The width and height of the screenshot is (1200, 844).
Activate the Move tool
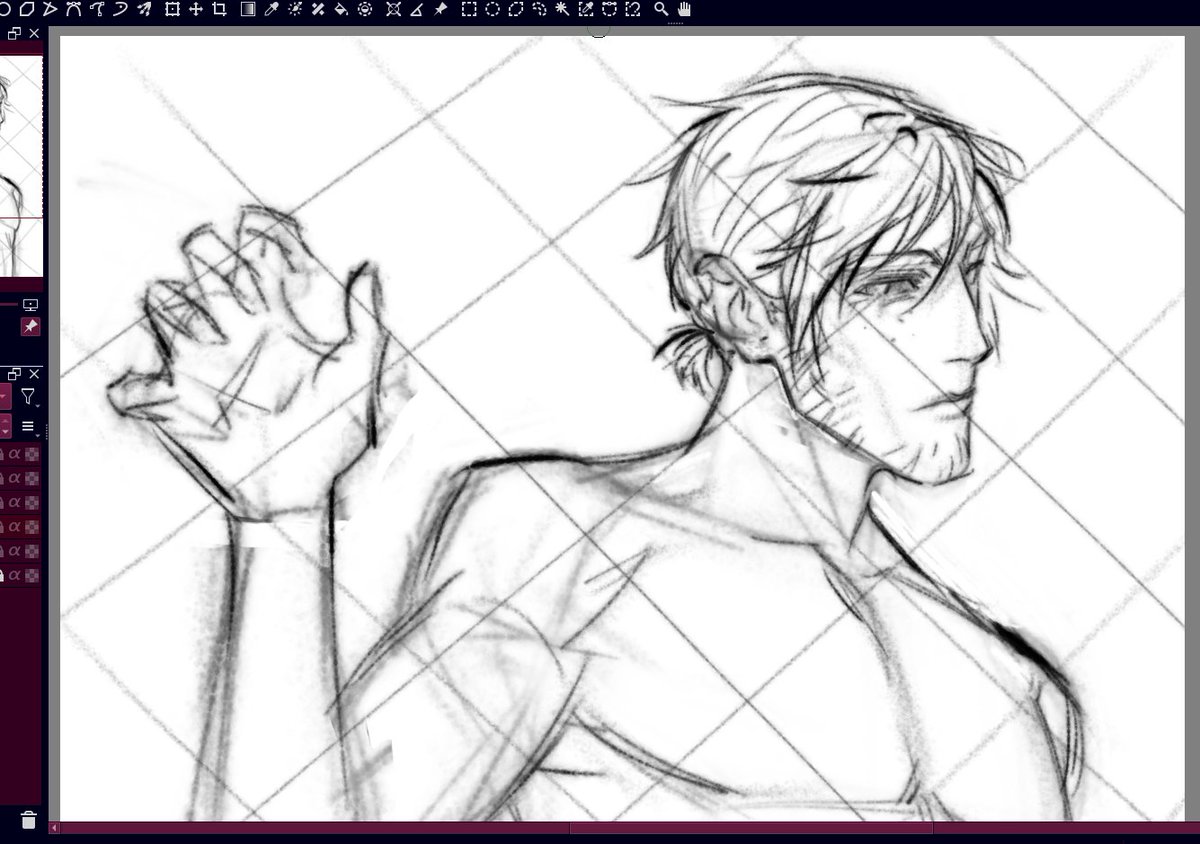point(196,9)
